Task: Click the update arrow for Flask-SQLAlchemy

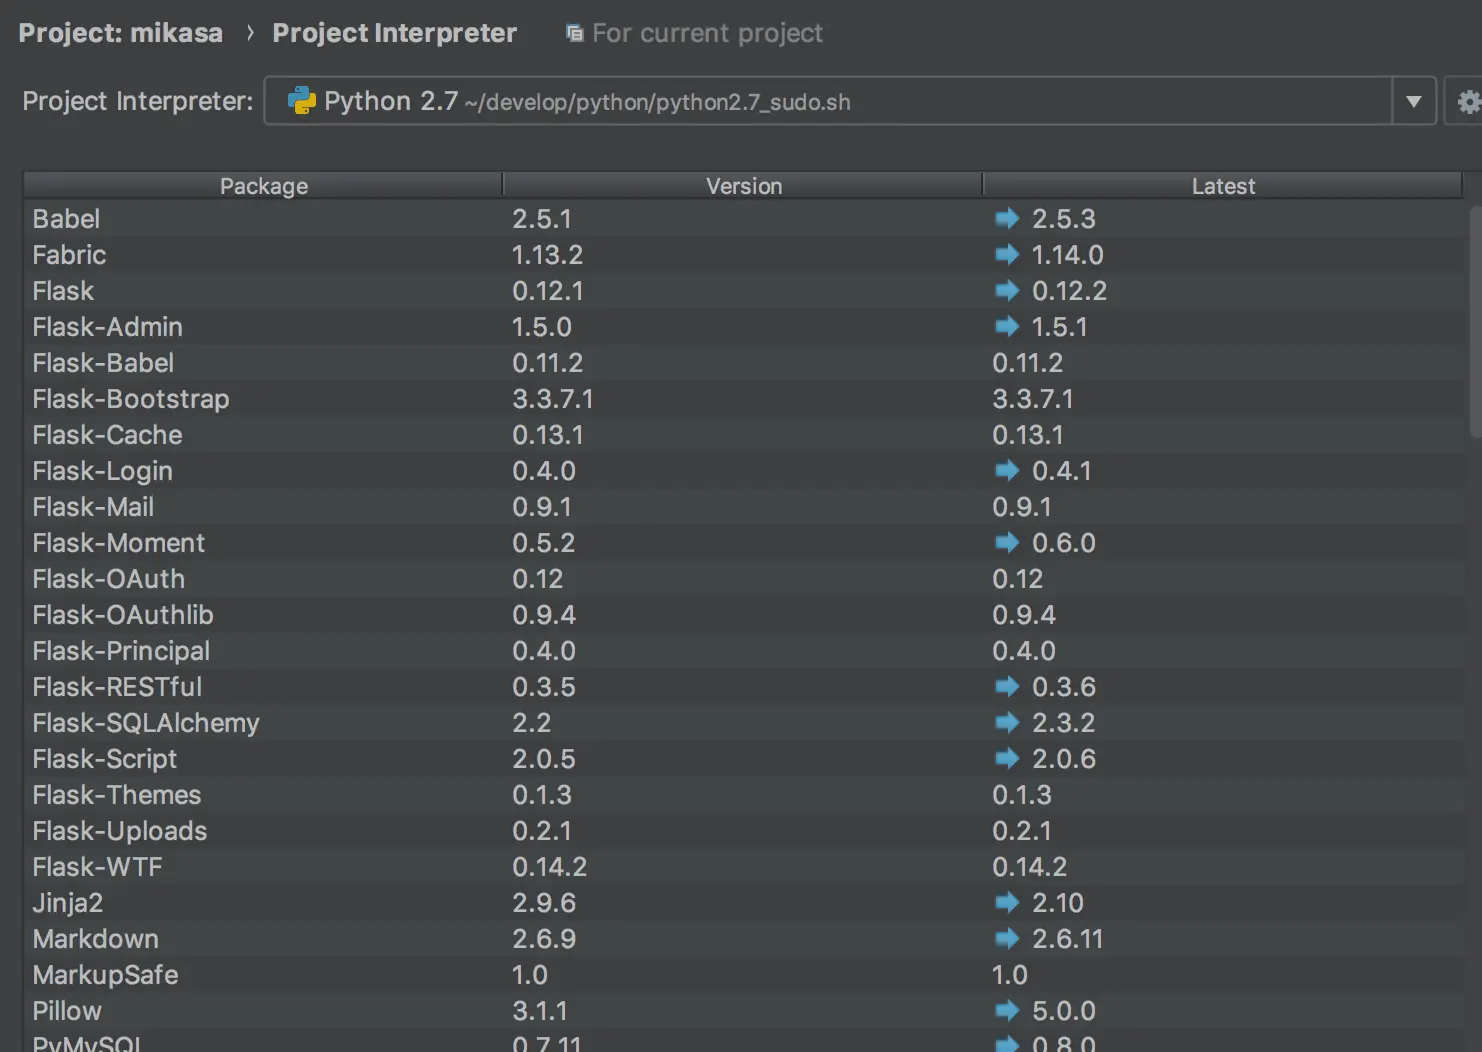Action: [1007, 722]
